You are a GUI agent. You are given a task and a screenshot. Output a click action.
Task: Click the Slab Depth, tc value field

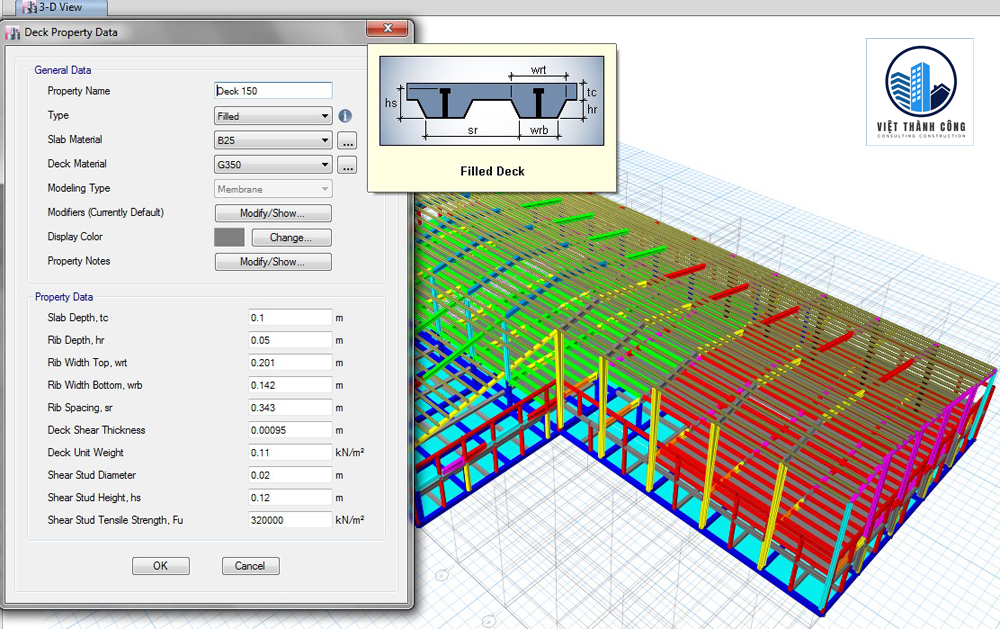(x=289, y=318)
